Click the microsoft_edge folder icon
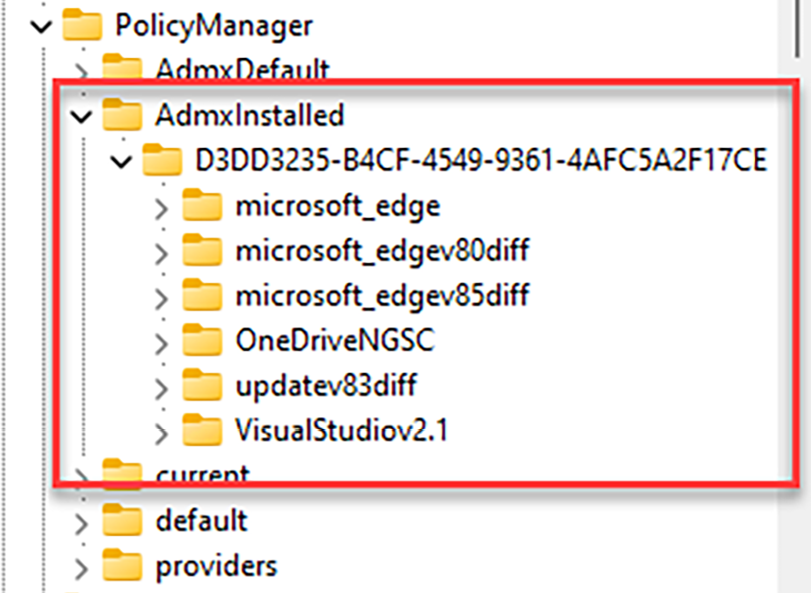 [202, 206]
